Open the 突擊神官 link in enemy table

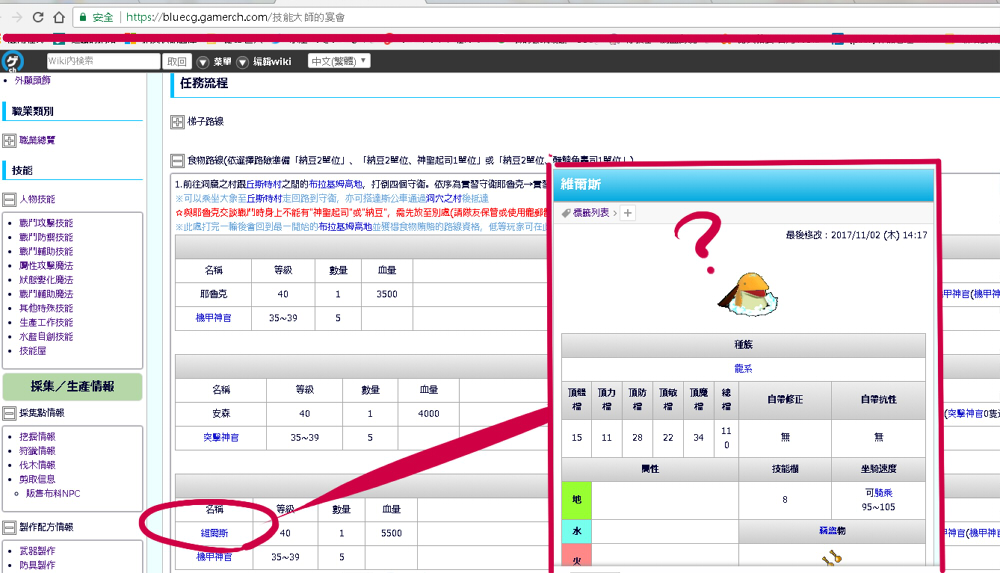(221, 438)
